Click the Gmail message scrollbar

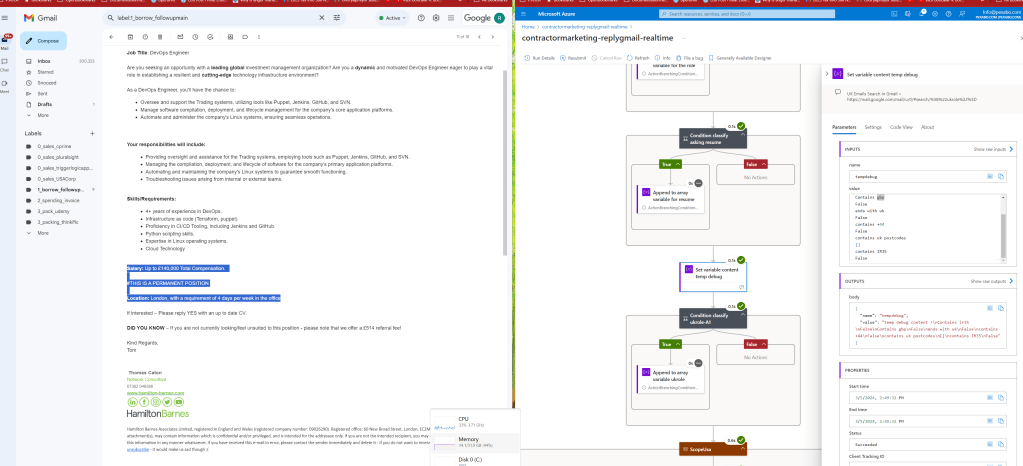tap(504, 163)
